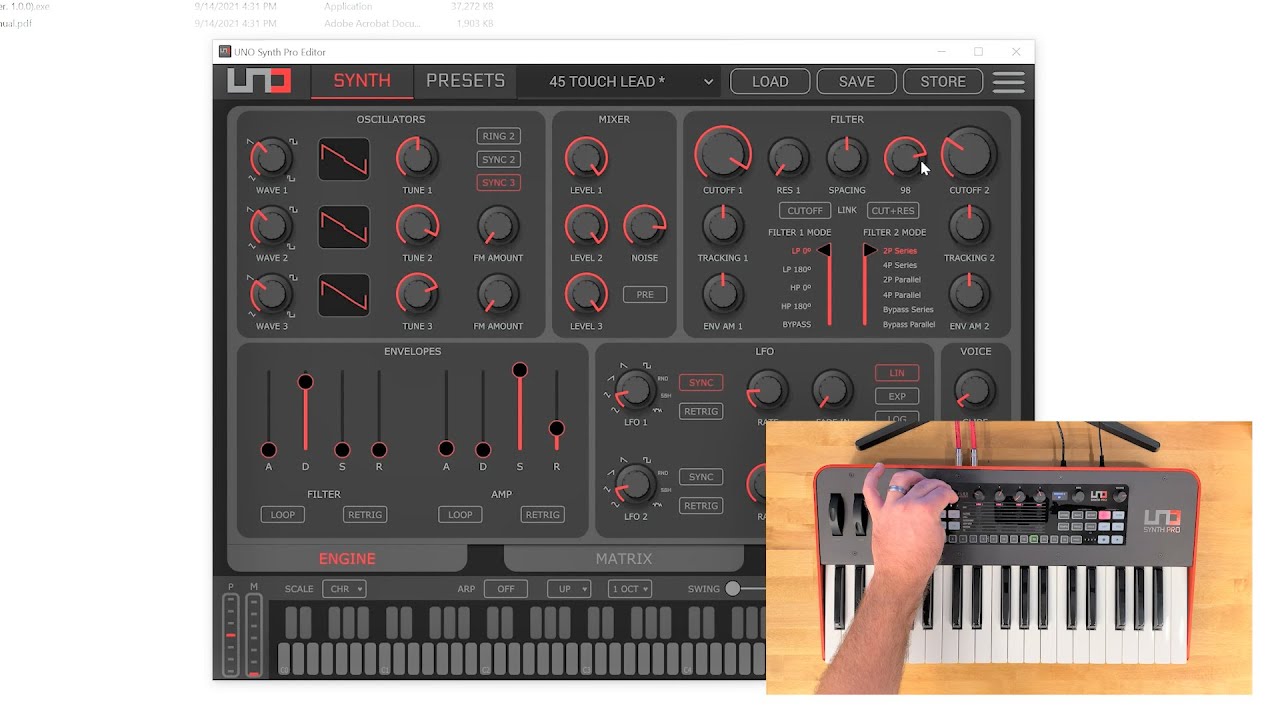This screenshot has height=720, width=1280.
Task: Toggle LFO 1 RETRIG button
Action: click(x=701, y=411)
